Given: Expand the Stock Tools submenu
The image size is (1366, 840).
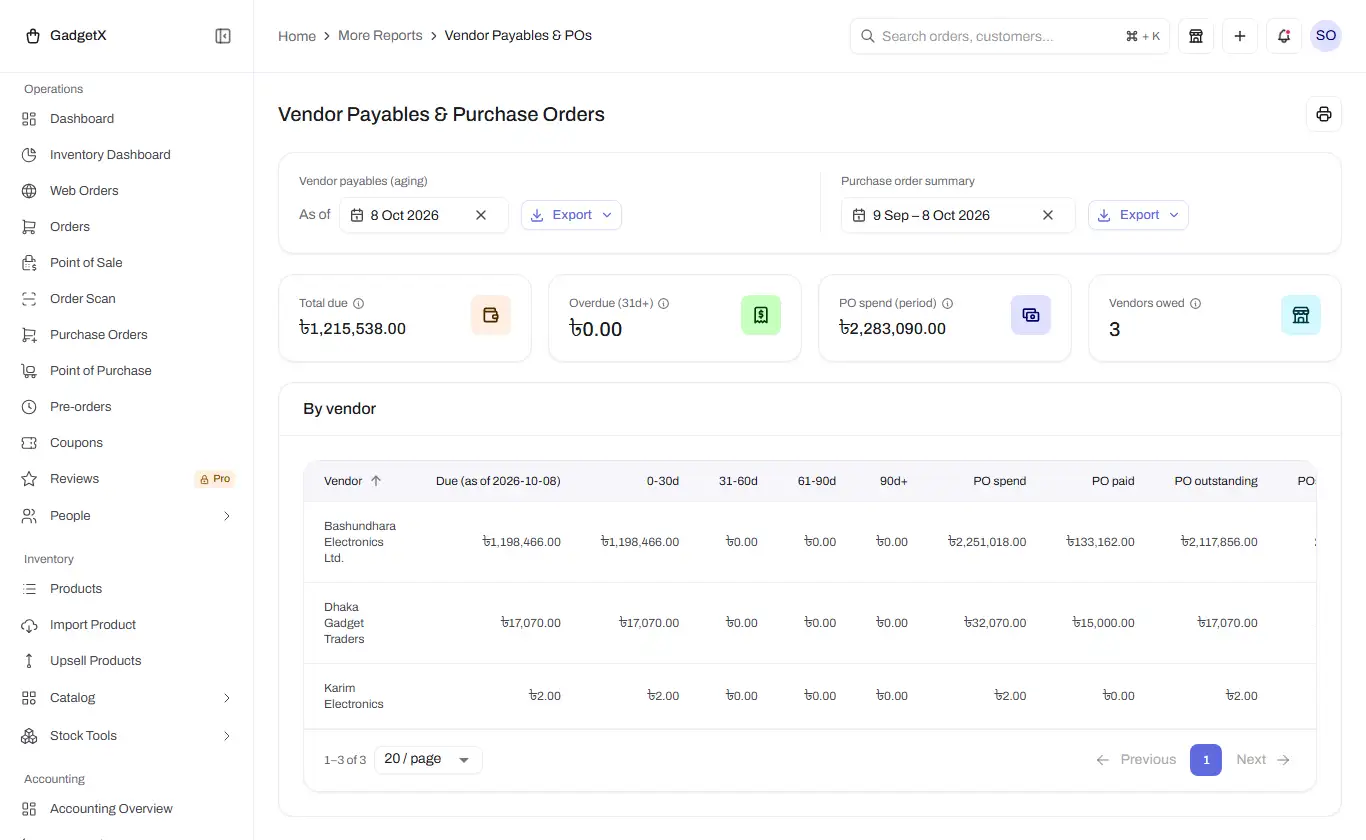Looking at the screenshot, I should (x=127, y=736).
